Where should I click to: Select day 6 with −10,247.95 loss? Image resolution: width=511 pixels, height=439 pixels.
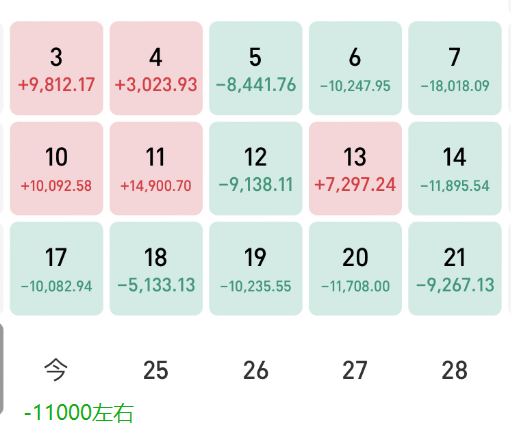tap(355, 68)
